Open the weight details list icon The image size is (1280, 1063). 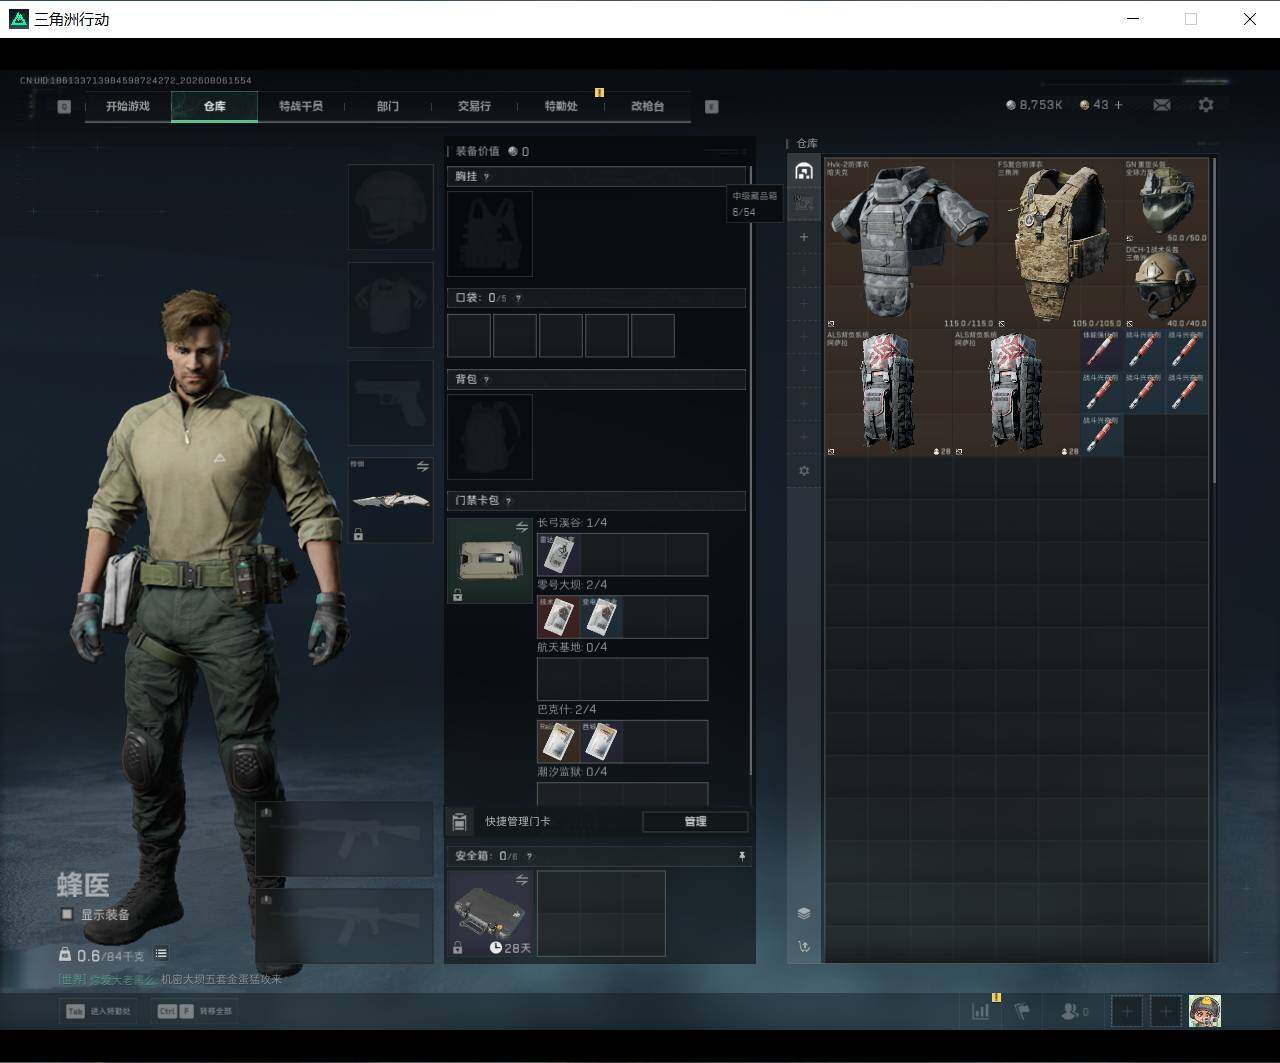click(161, 954)
